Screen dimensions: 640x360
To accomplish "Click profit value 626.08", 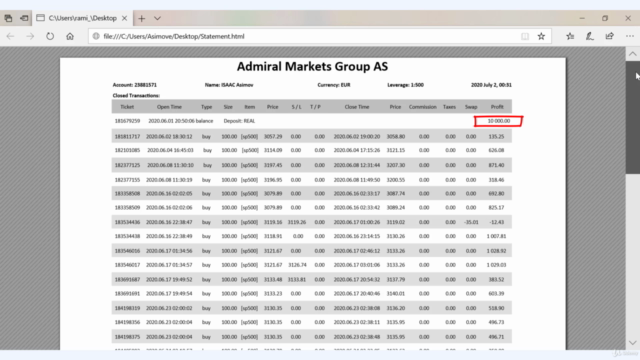I will [496, 150].
